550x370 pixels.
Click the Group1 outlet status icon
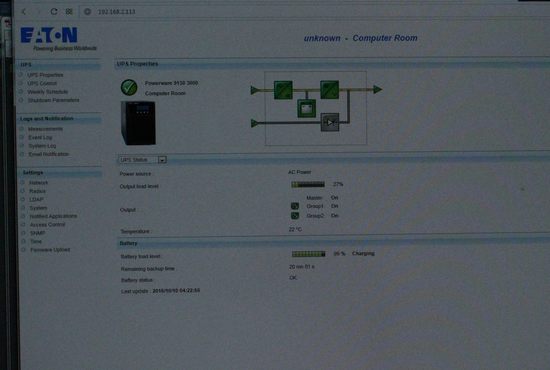tap(295, 206)
